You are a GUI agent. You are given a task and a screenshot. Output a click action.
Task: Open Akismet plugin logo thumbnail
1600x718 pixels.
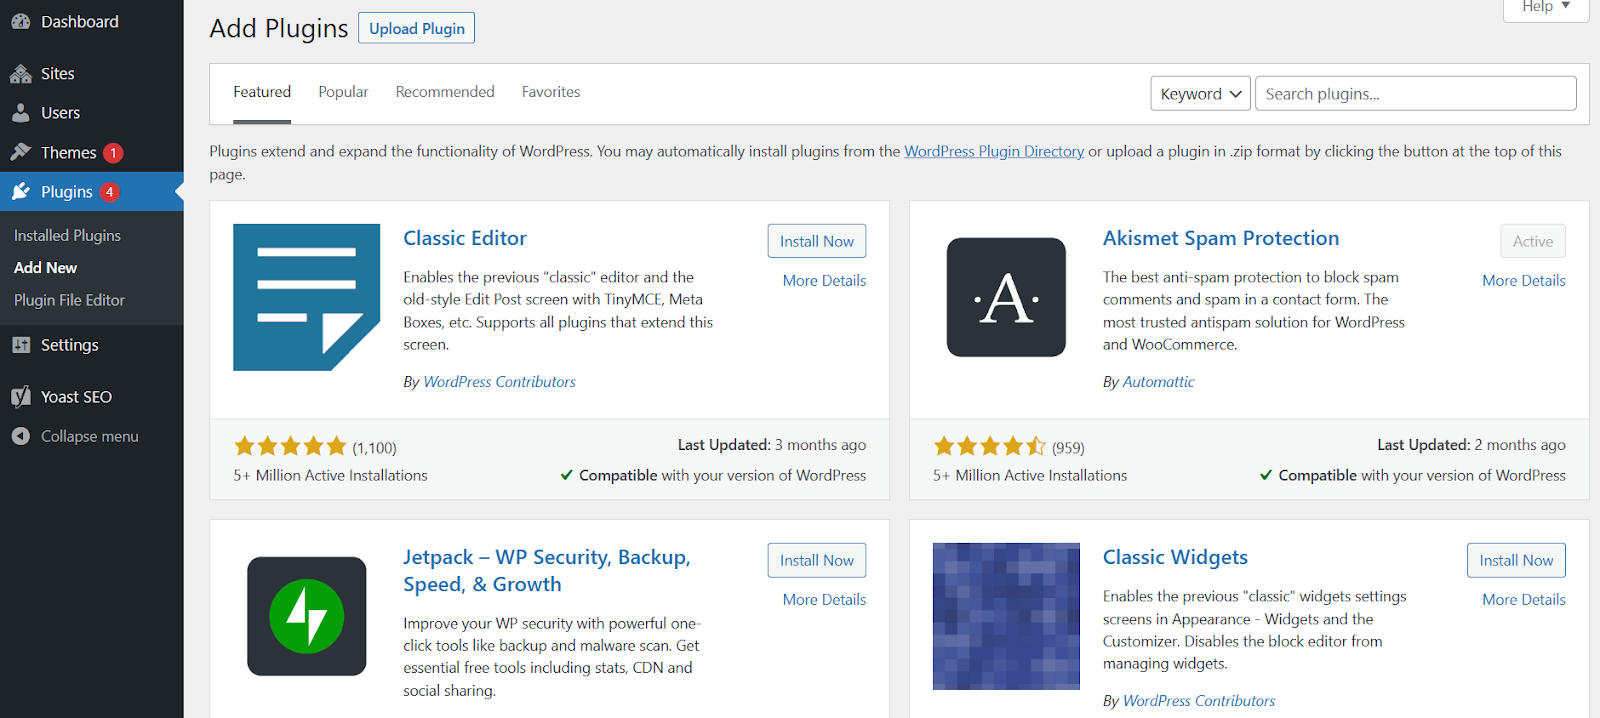[1006, 297]
